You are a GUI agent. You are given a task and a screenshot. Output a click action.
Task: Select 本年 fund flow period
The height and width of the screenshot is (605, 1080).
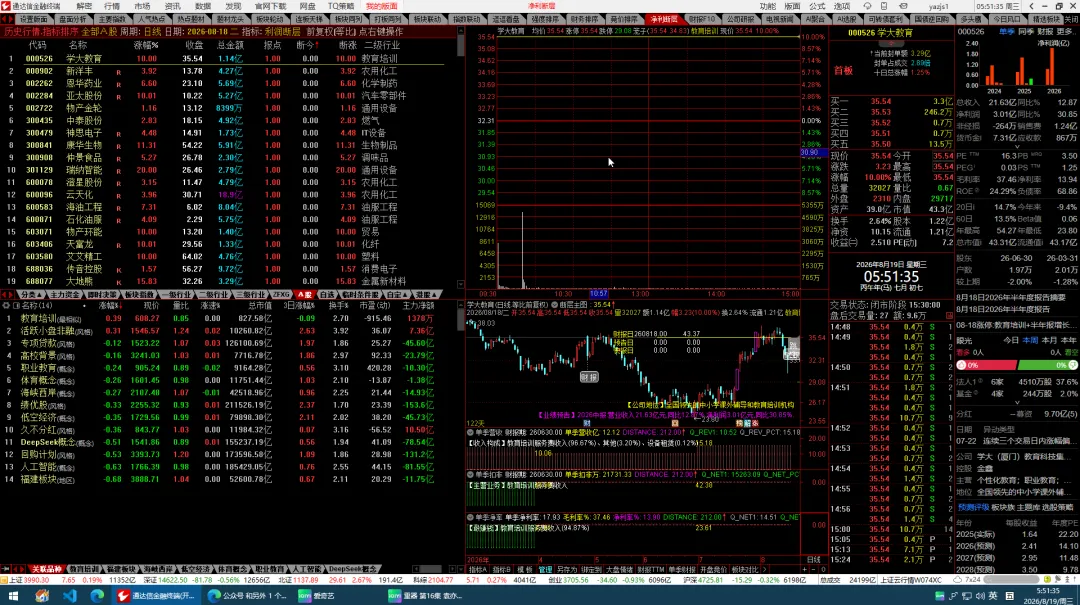[1070, 340]
